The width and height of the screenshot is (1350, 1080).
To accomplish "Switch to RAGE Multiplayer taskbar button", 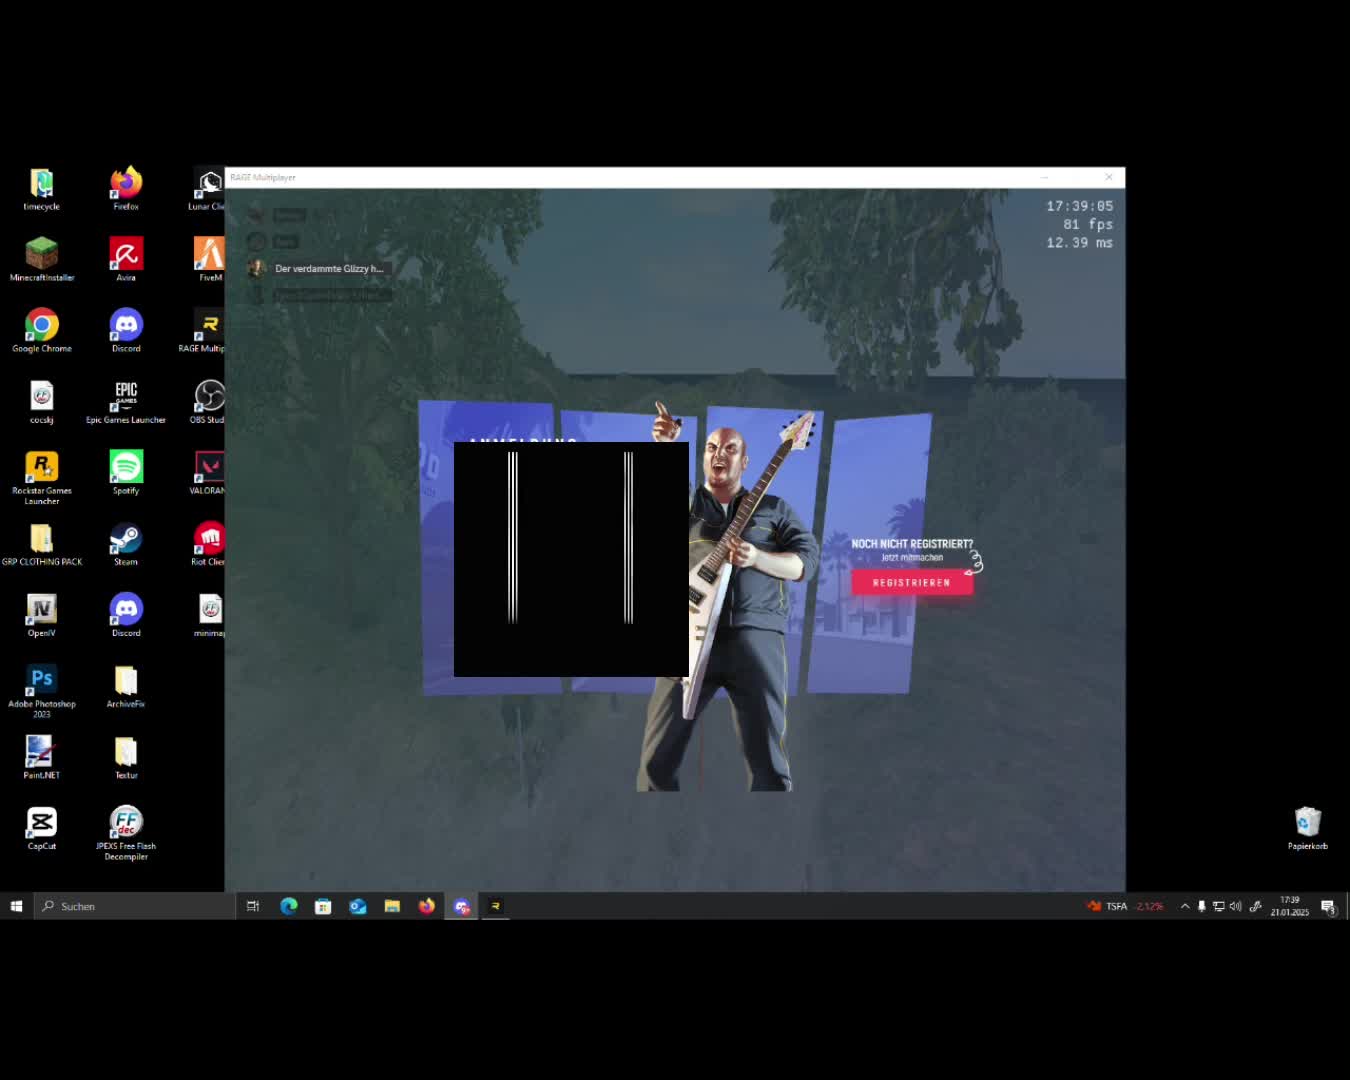I will pos(495,906).
